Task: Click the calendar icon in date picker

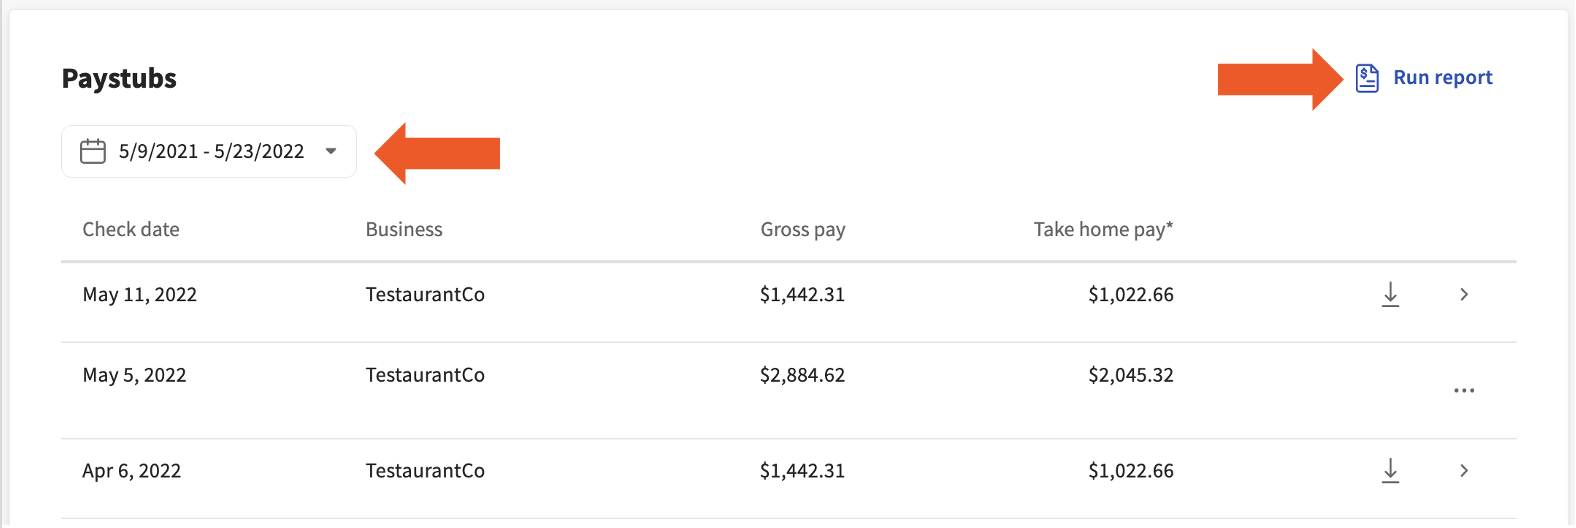Action: [x=93, y=151]
